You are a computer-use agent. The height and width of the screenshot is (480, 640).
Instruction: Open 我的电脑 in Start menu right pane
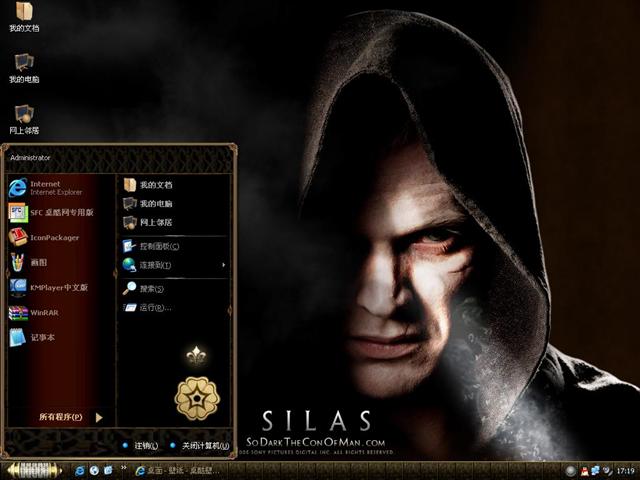[x=175, y=203]
